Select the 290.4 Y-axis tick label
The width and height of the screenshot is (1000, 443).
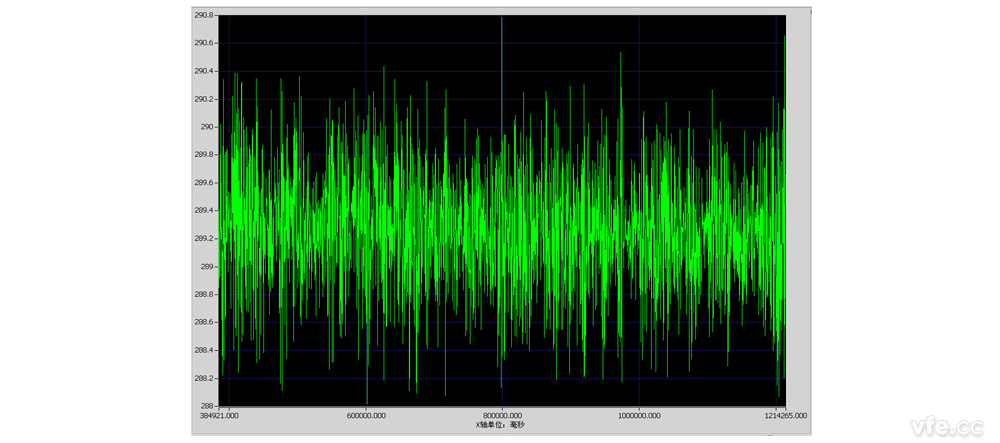click(x=204, y=71)
